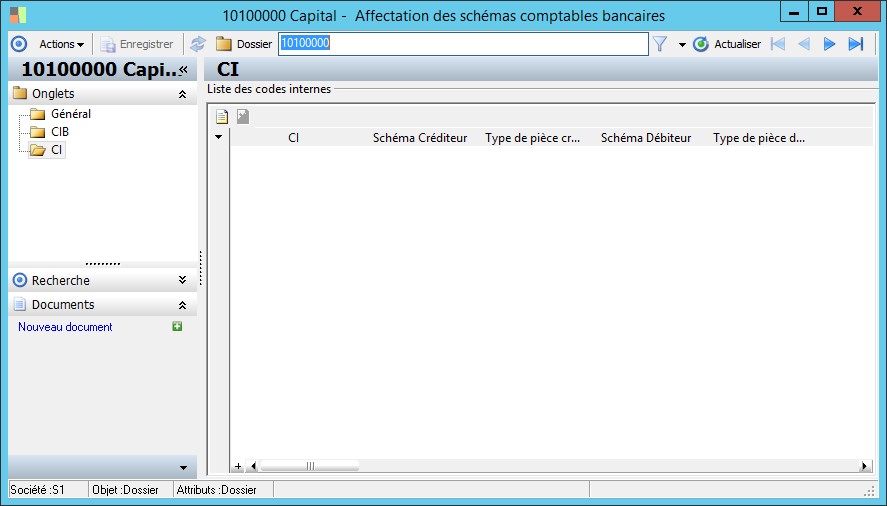Click the horizontal scrollbar thumb
Screen dimensions: 887x506
[x=309, y=466]
